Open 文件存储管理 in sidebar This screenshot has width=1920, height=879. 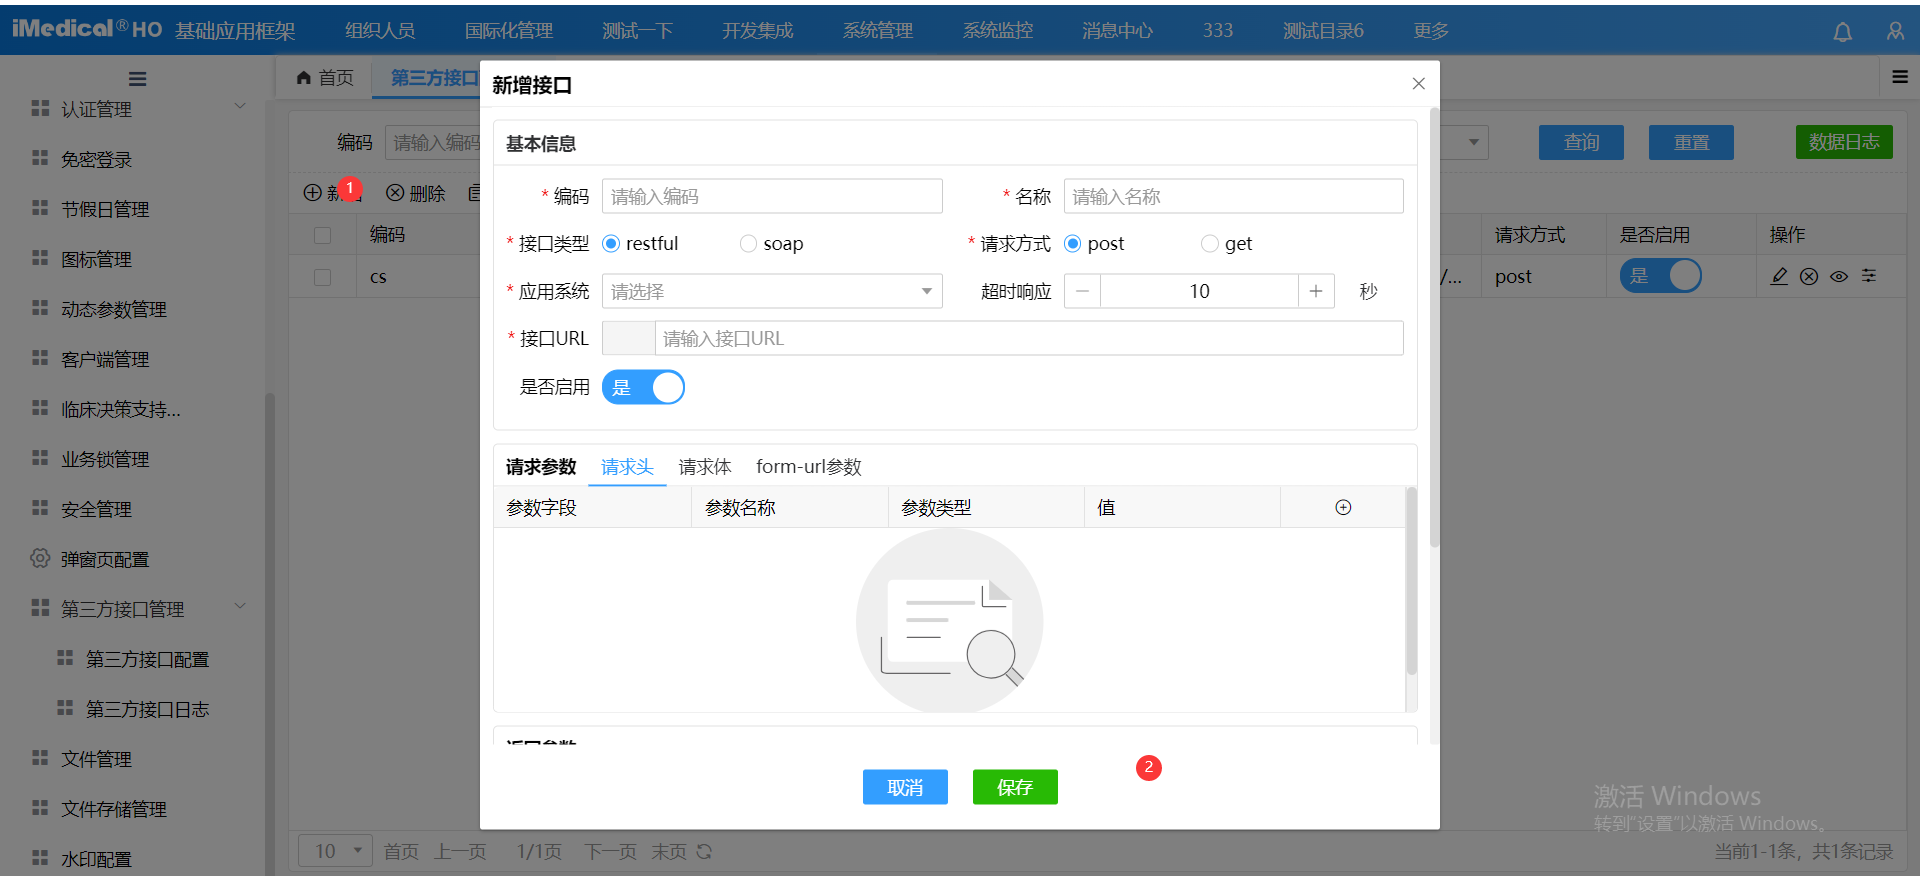(114, 809)
